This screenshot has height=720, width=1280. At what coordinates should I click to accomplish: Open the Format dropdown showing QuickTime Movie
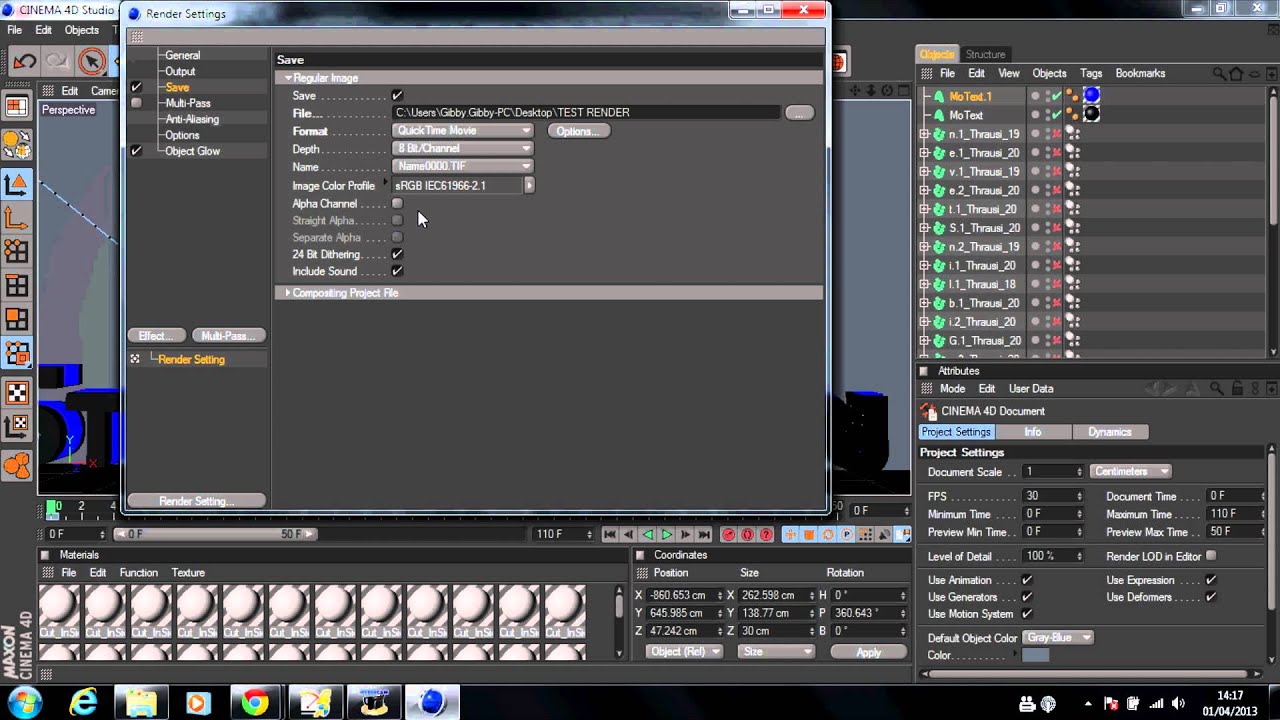pyautogui.click(x=463, y=131)
